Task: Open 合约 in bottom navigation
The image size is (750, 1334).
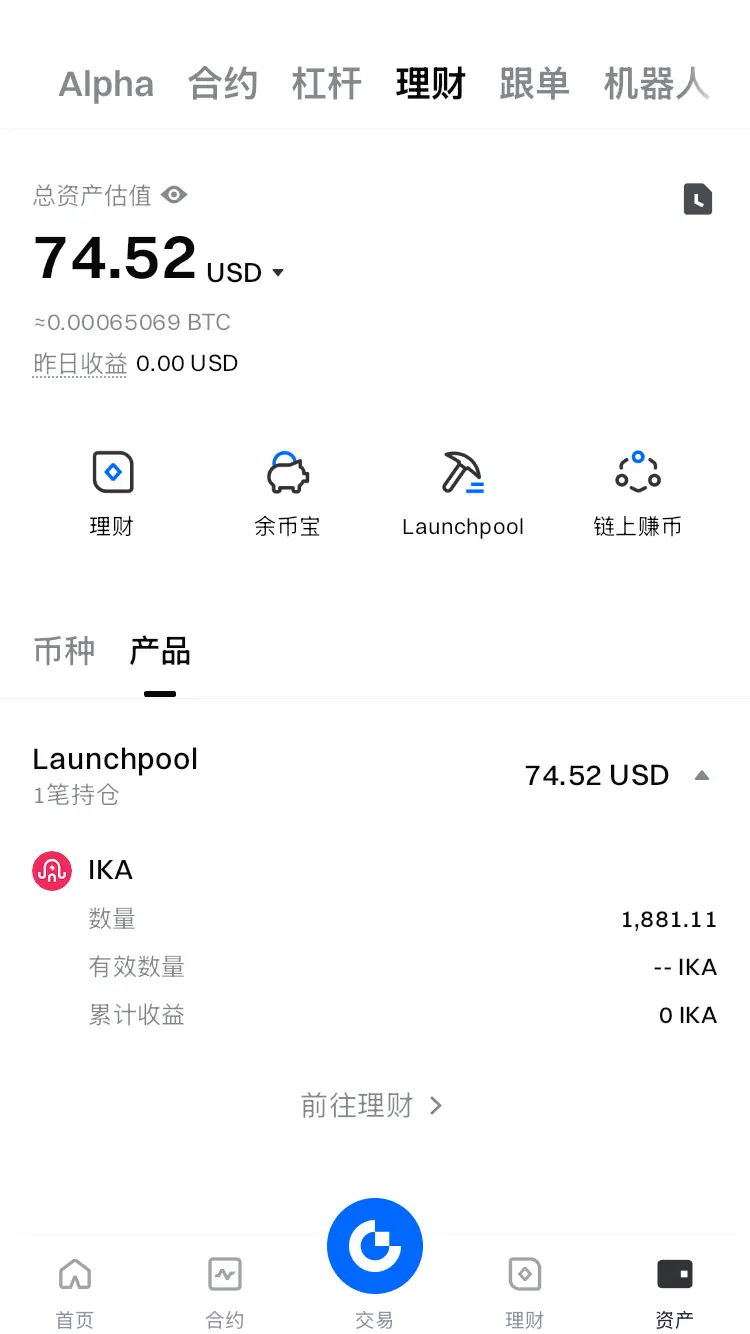Action: [225, 1294]
